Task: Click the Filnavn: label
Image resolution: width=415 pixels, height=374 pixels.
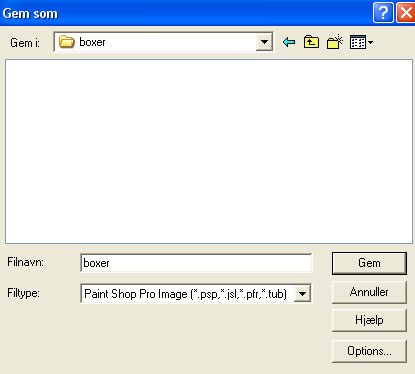Action: point(26,262)
